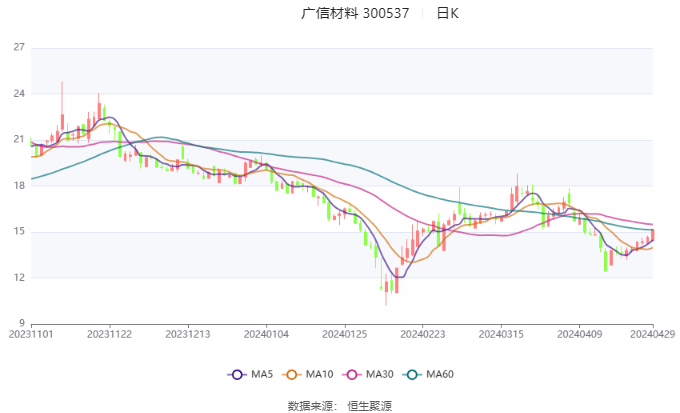
Task: Click the 9 price axis label
Action: coord(22,323)
